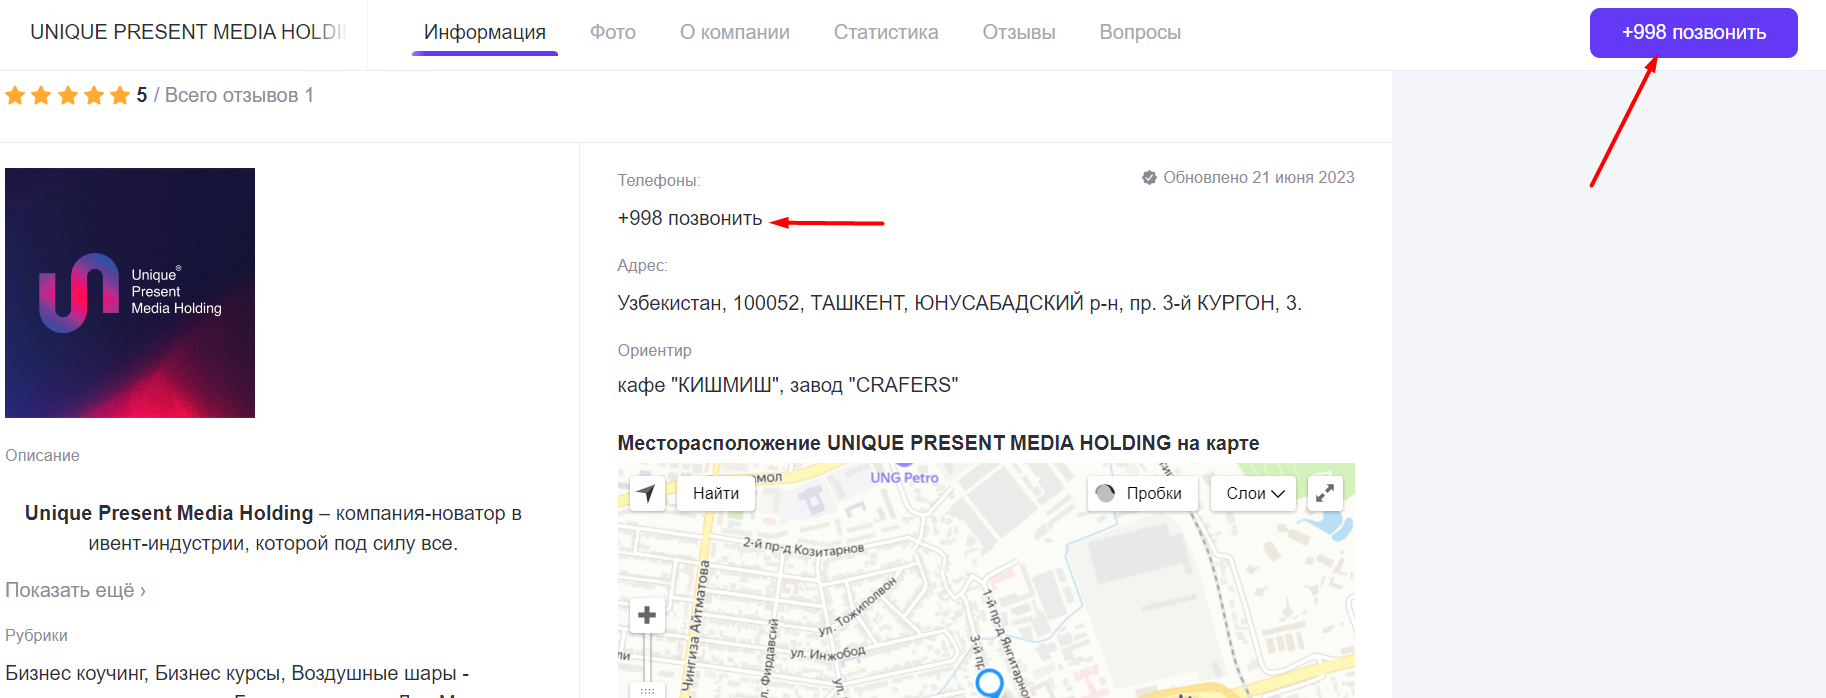Viewport: 1826px width, 698px height.
Task: Open the О компании tab
Action: (735, 32)
